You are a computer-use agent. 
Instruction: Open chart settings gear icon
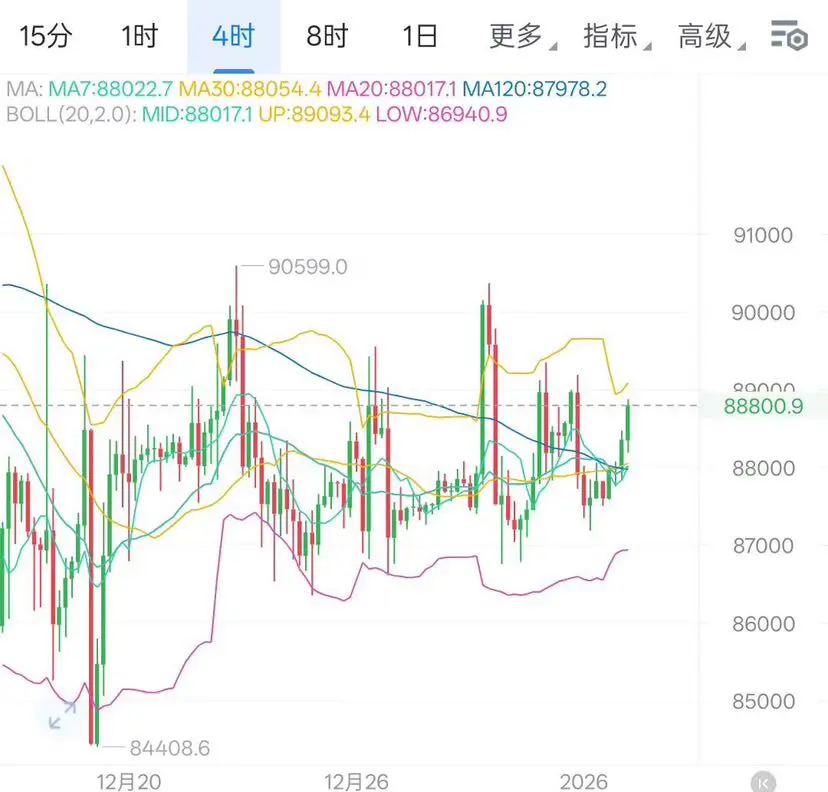coord(789,35)
